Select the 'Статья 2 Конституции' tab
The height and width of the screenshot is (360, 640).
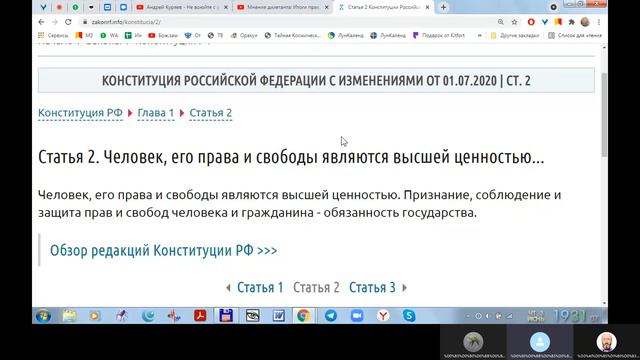(x=383, y=7)
